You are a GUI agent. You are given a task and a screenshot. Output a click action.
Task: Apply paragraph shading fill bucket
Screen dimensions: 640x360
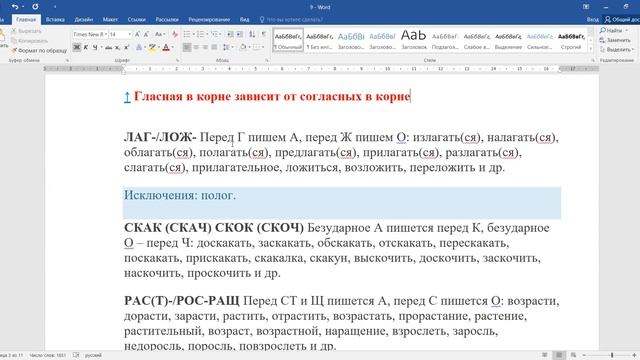[x=243, y=47]
